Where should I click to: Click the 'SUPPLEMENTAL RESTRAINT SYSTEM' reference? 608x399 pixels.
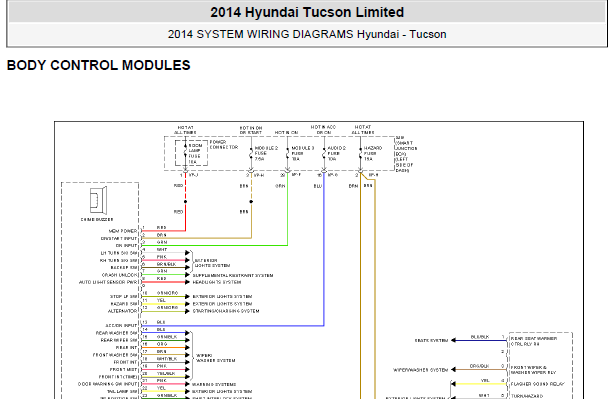233,275
